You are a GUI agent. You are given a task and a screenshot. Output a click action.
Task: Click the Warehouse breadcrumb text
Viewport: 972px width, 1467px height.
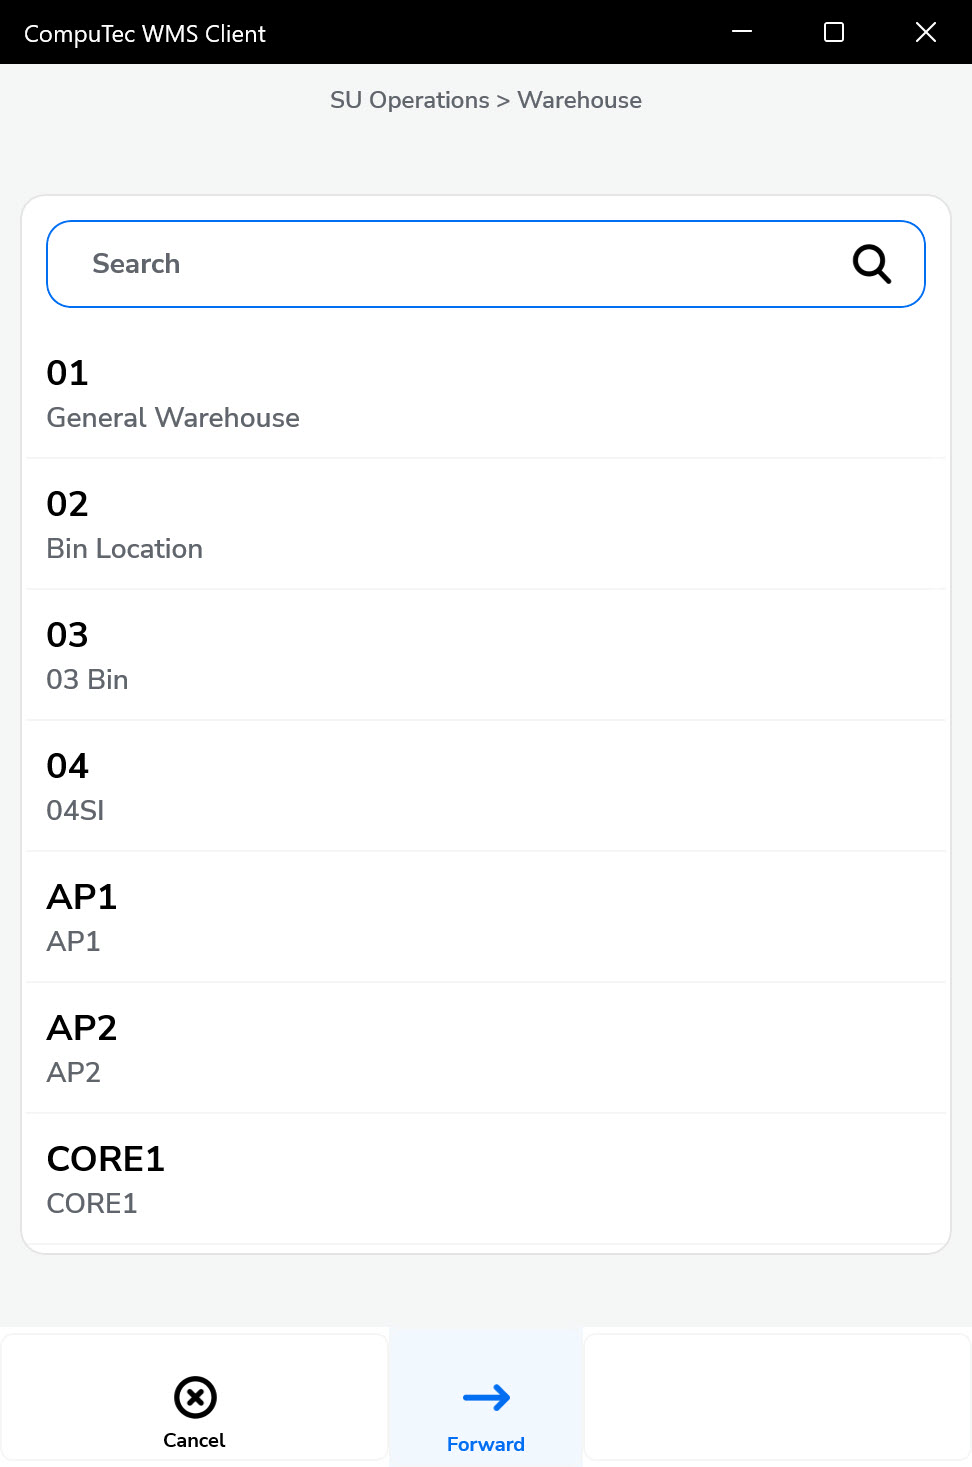(579, 100)
